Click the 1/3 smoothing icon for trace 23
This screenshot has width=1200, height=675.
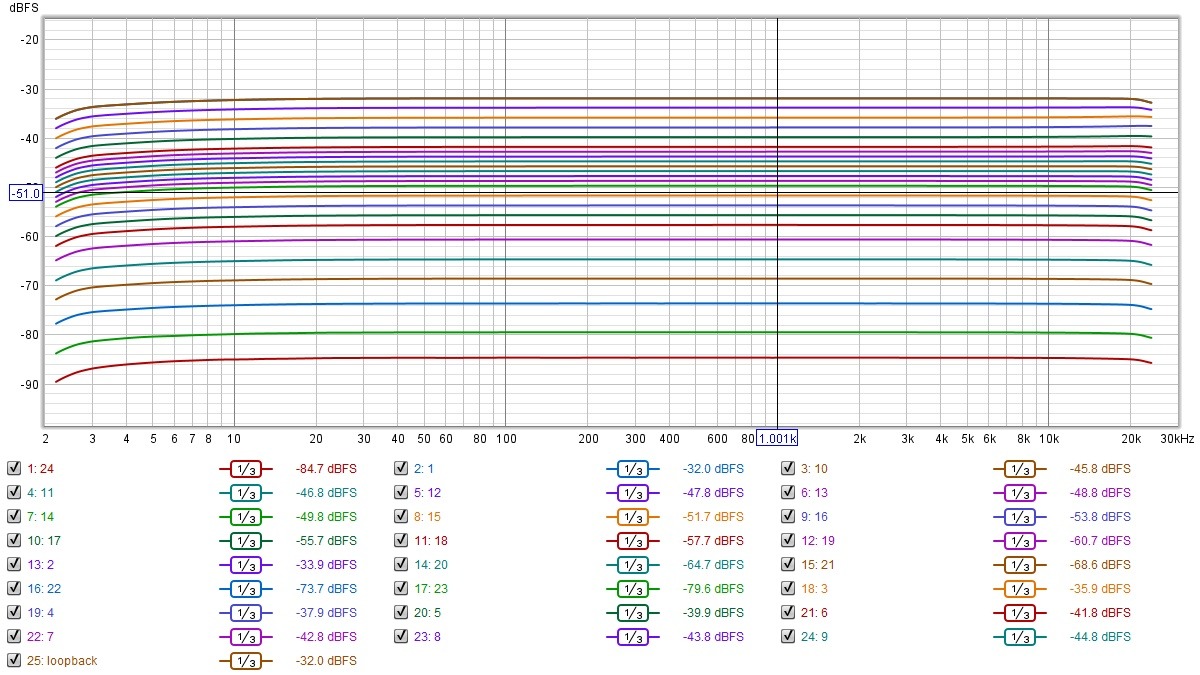tap(632, 588)
